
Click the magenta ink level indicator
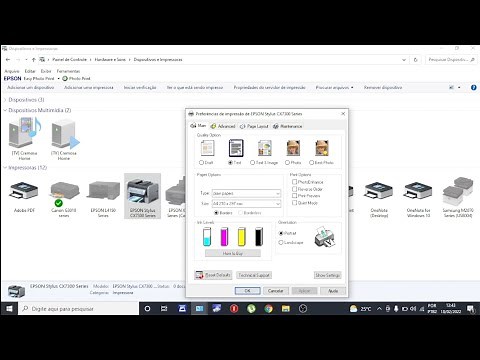click(x=224, y=236)
